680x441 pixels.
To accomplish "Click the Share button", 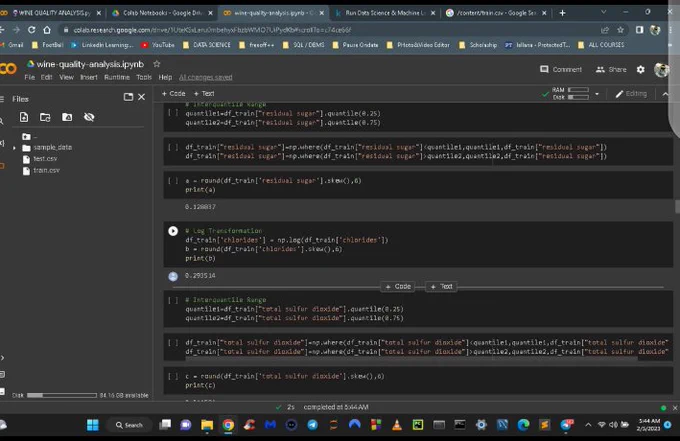I will pyautogui.click(x=611, y=69).
